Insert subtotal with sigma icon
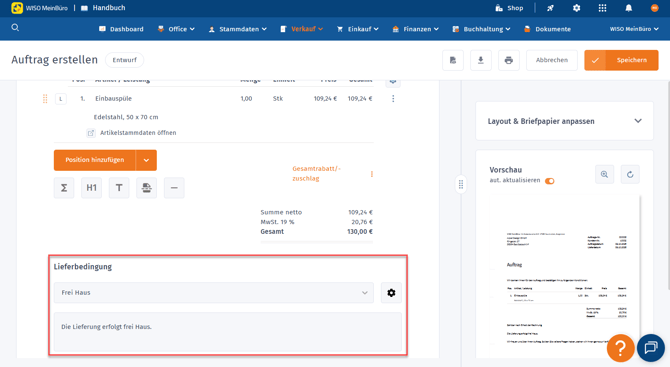Image resolution: width=670 pixels, height=367 pixels. point(64,188)
